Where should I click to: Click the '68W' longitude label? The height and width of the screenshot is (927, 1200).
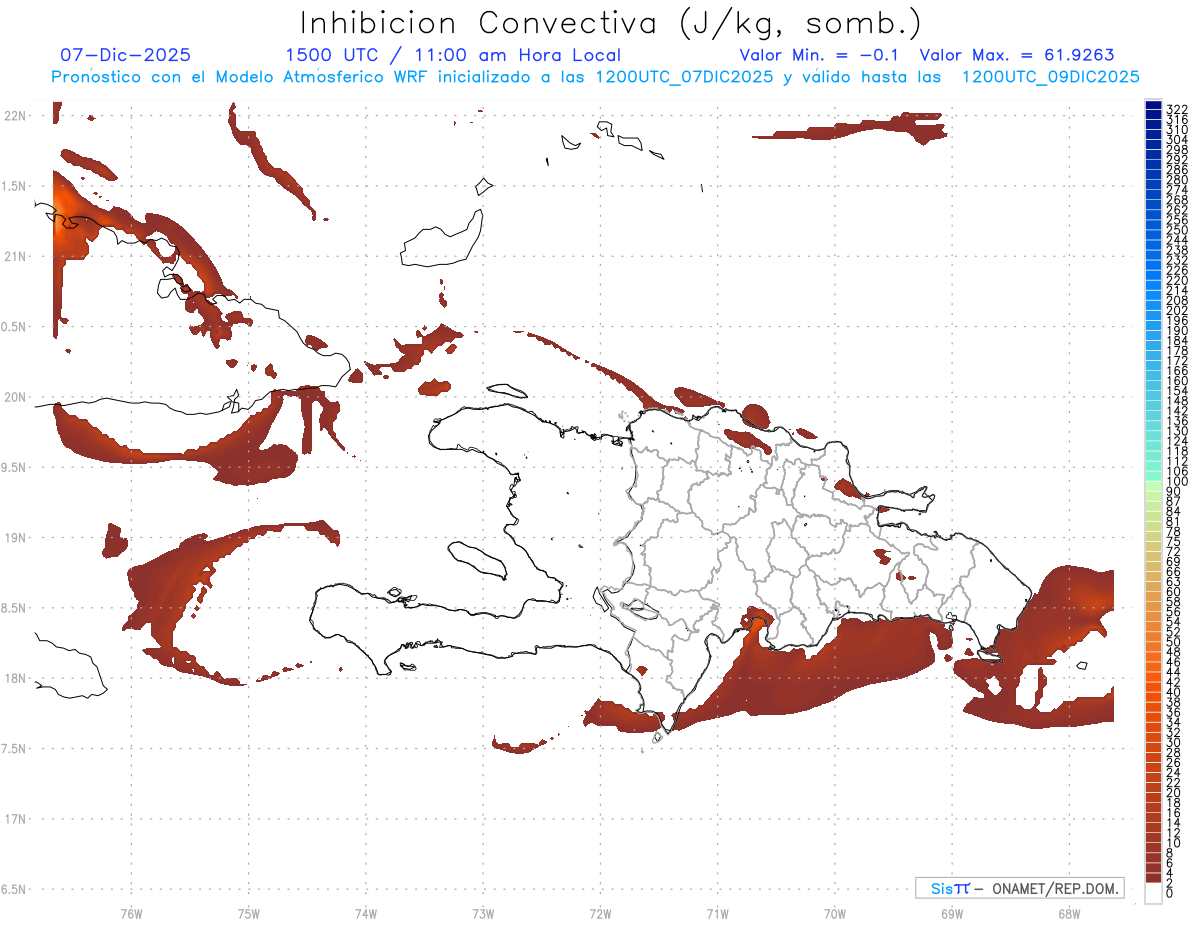coord(1068,913)
